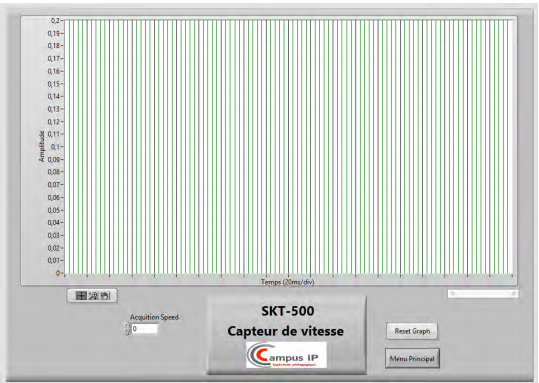Activate the graph zoom magnifier tool
Viewport: 539px width, 383px height.
tap(93, 296)
